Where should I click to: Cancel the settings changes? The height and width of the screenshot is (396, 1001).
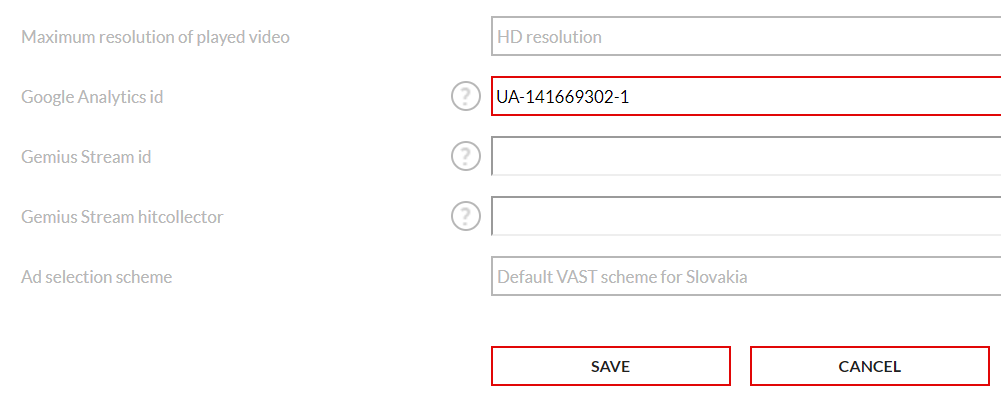point(869,366)
